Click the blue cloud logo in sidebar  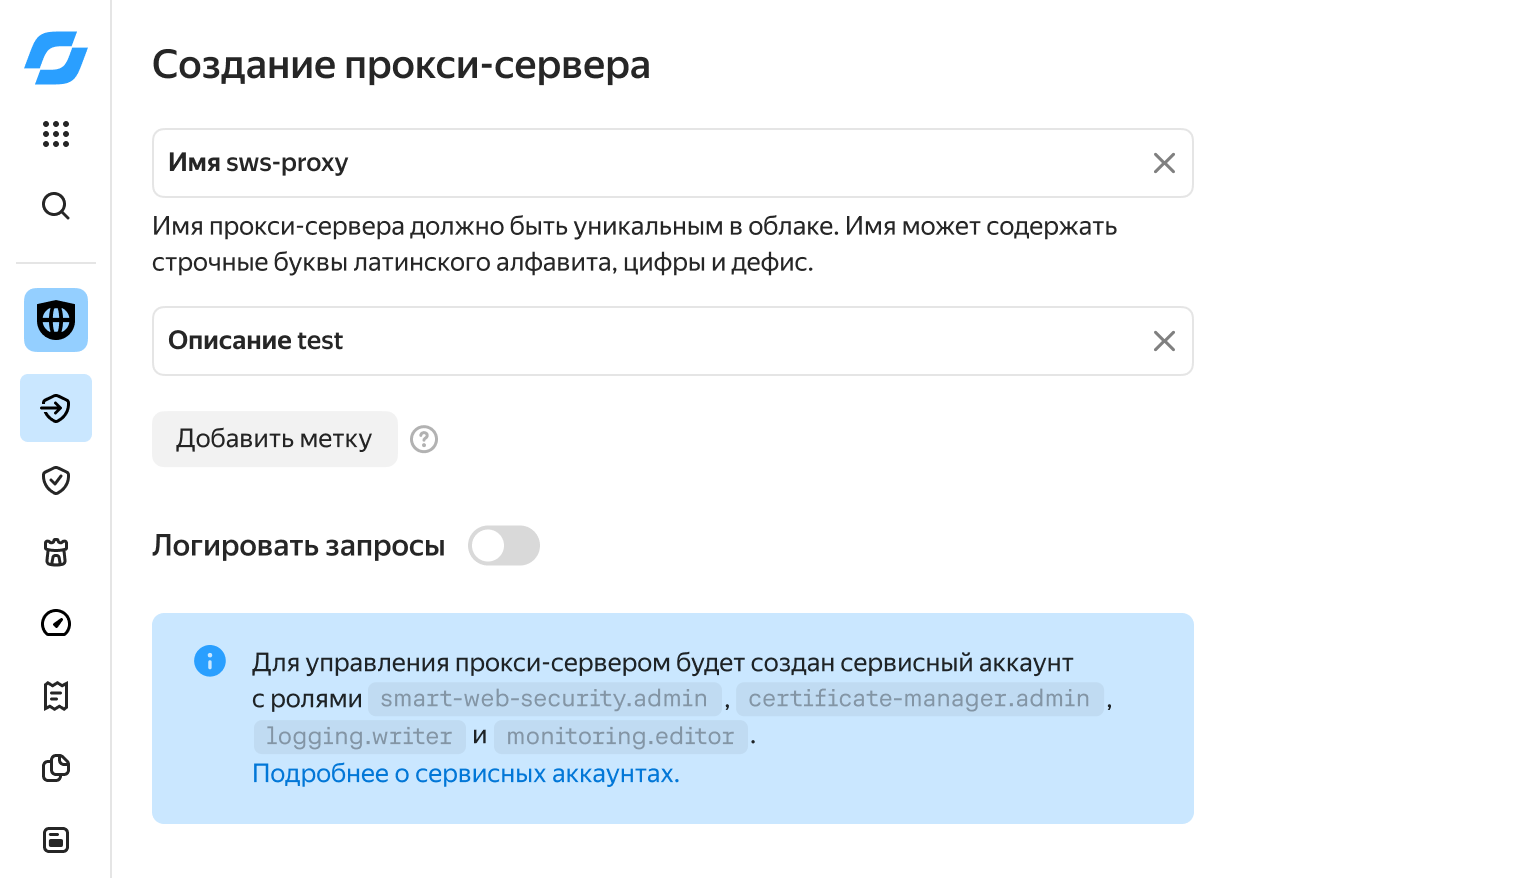[x=56, y=58]
